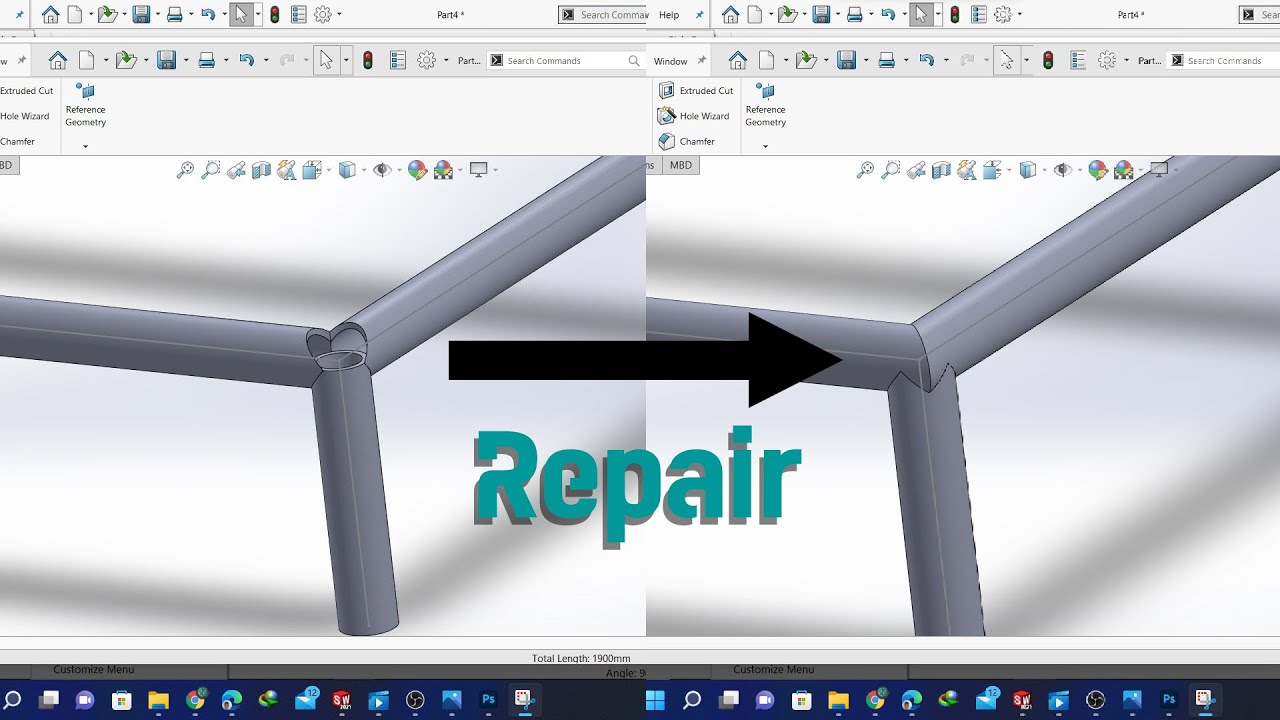Click Extruded Cut icon in right window

667,90
